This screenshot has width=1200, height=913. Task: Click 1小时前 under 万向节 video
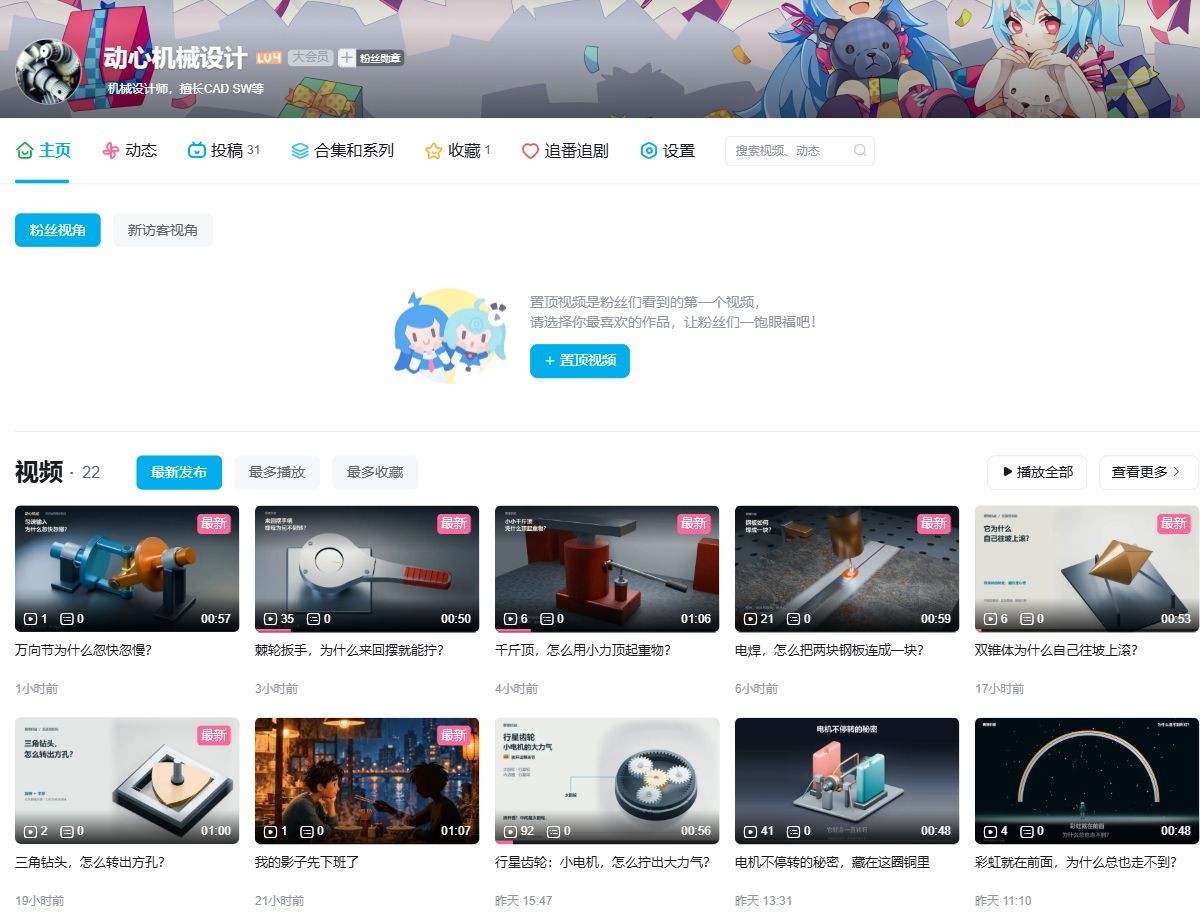[37, 689]
